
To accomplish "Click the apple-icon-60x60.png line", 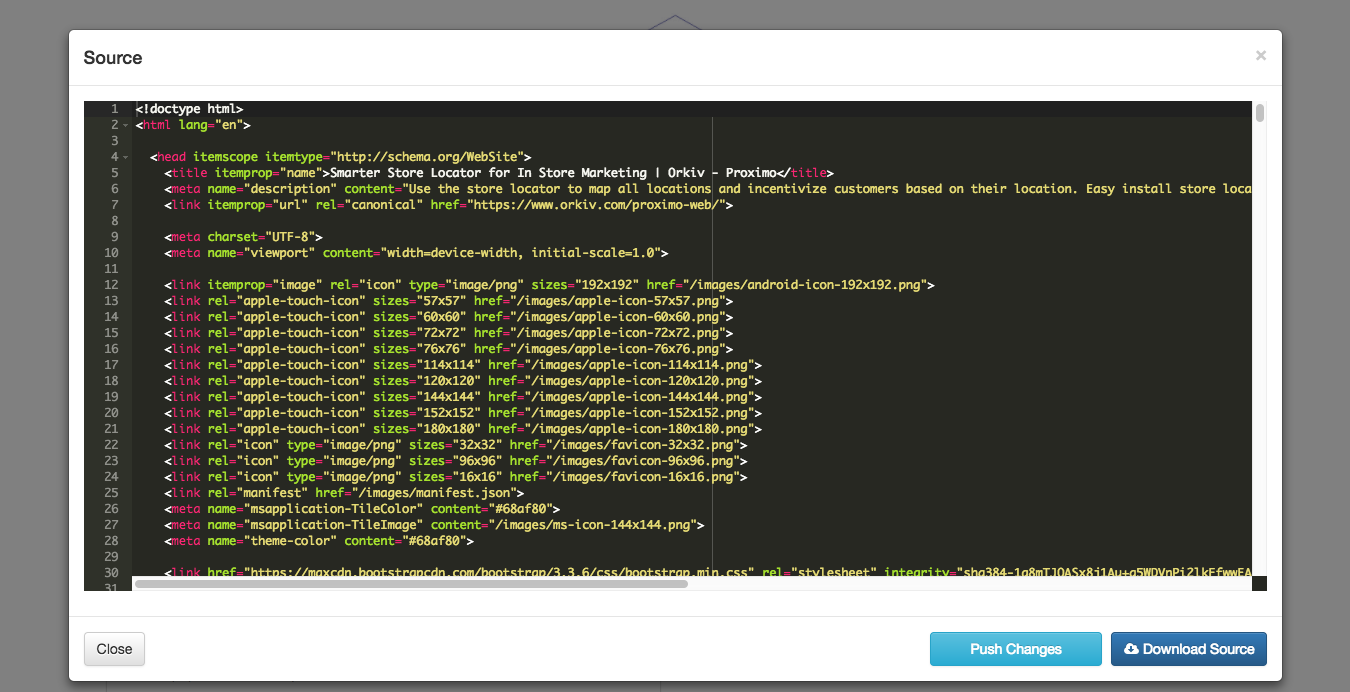I will coord(449,317).
